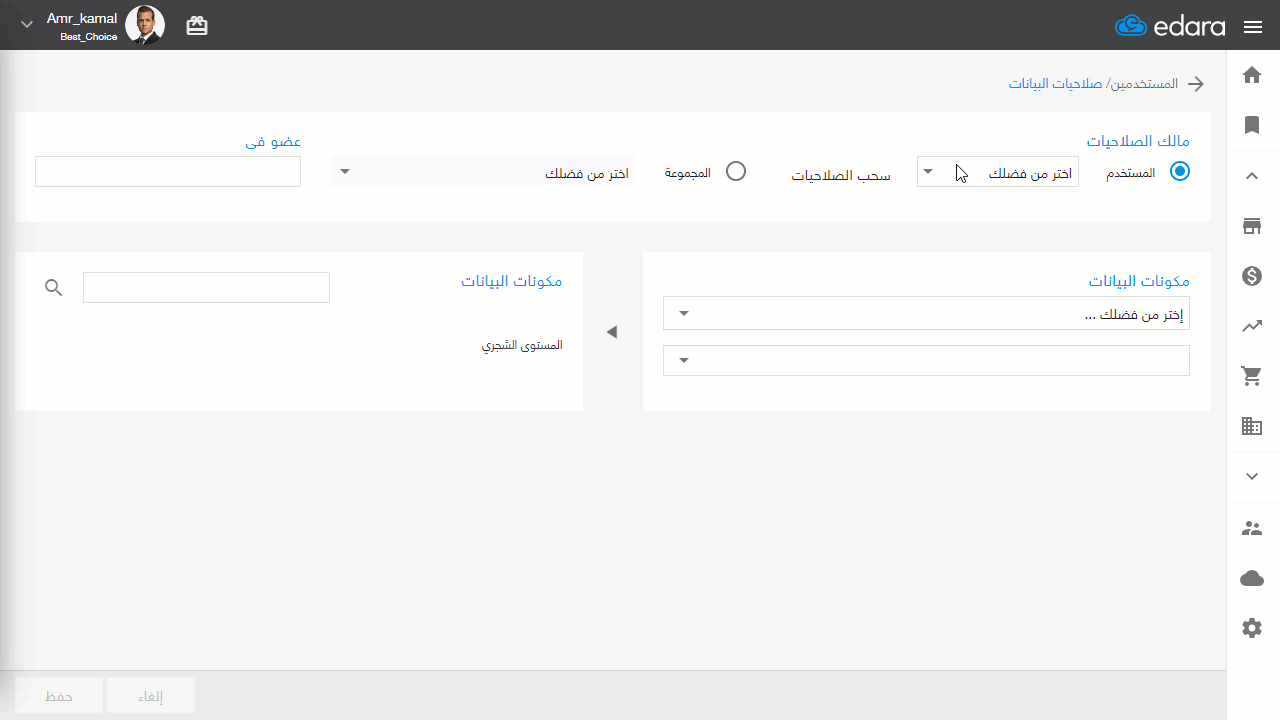Click the سحب الصلاحيات label
This screenshot has height=720, width=1280.
click(x=841, y=176)
